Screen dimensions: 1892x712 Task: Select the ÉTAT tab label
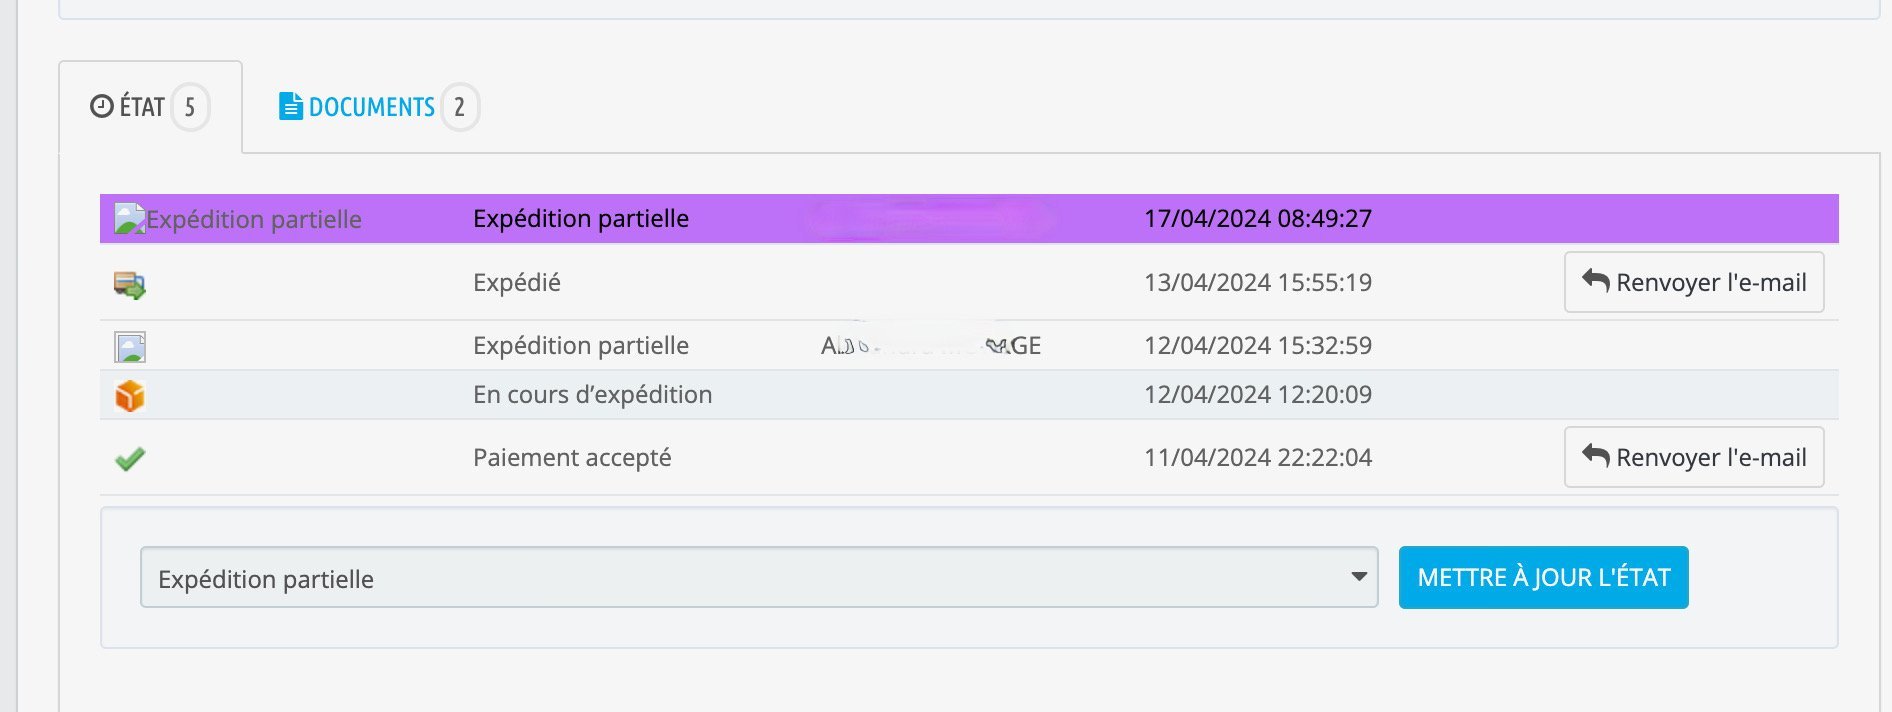click(142, 107)
